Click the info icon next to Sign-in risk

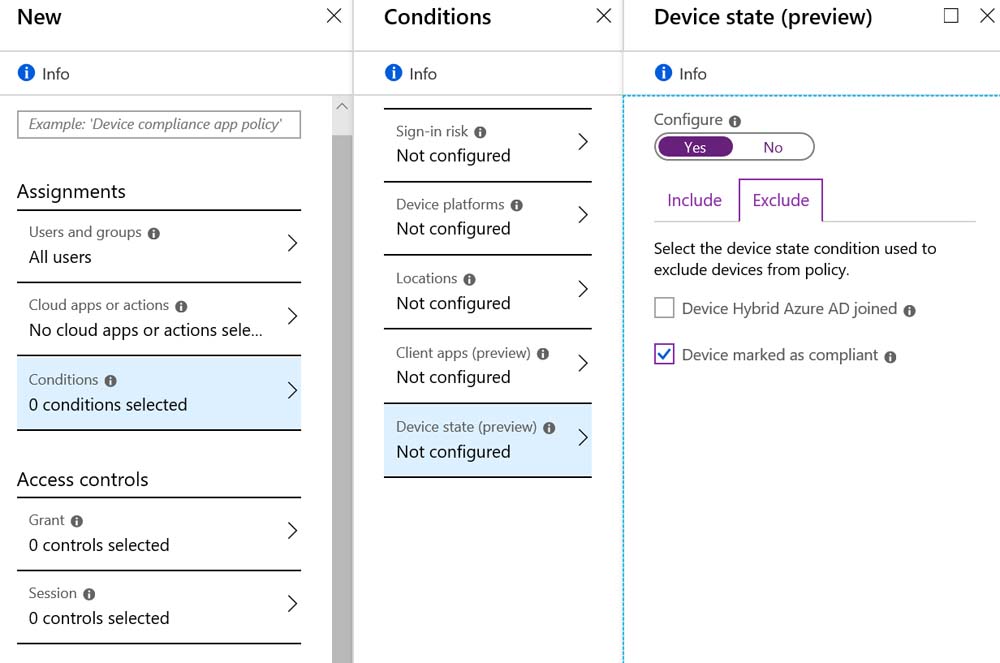[480, 132]
